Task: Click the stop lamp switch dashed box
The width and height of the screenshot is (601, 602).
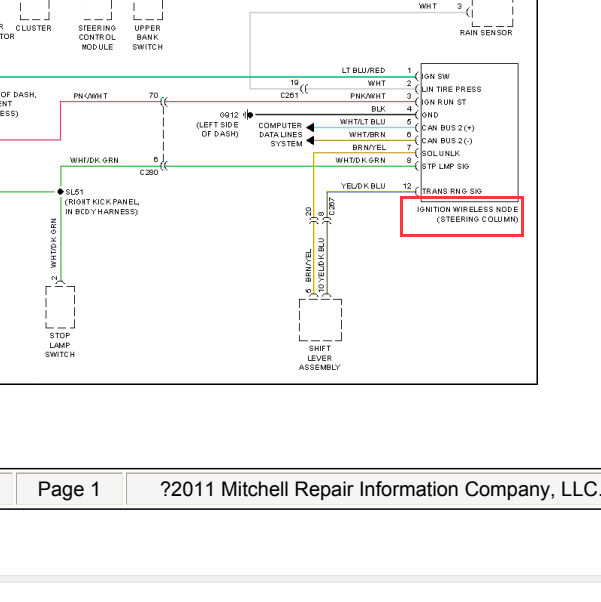Action: click(60, 307)
